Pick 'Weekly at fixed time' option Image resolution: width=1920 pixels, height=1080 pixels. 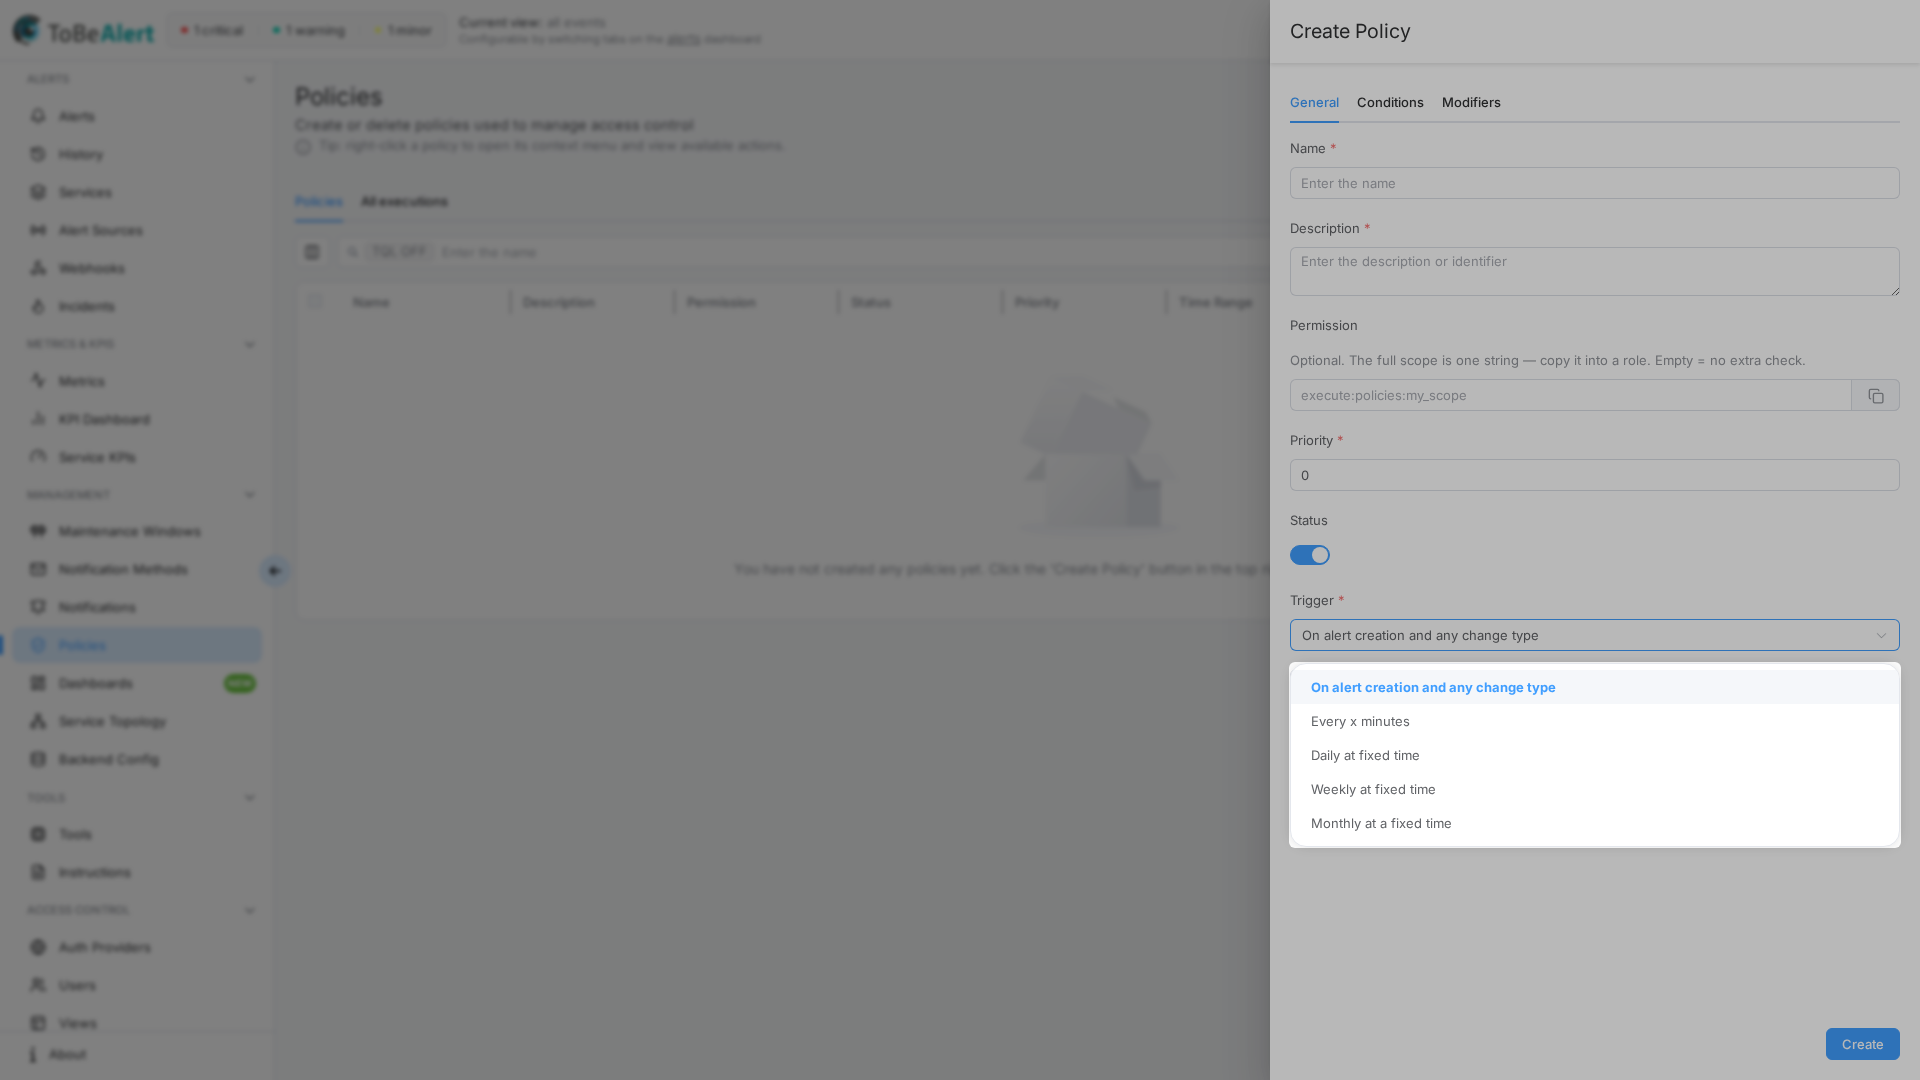pyautogui.click(x=1594, y=790)
